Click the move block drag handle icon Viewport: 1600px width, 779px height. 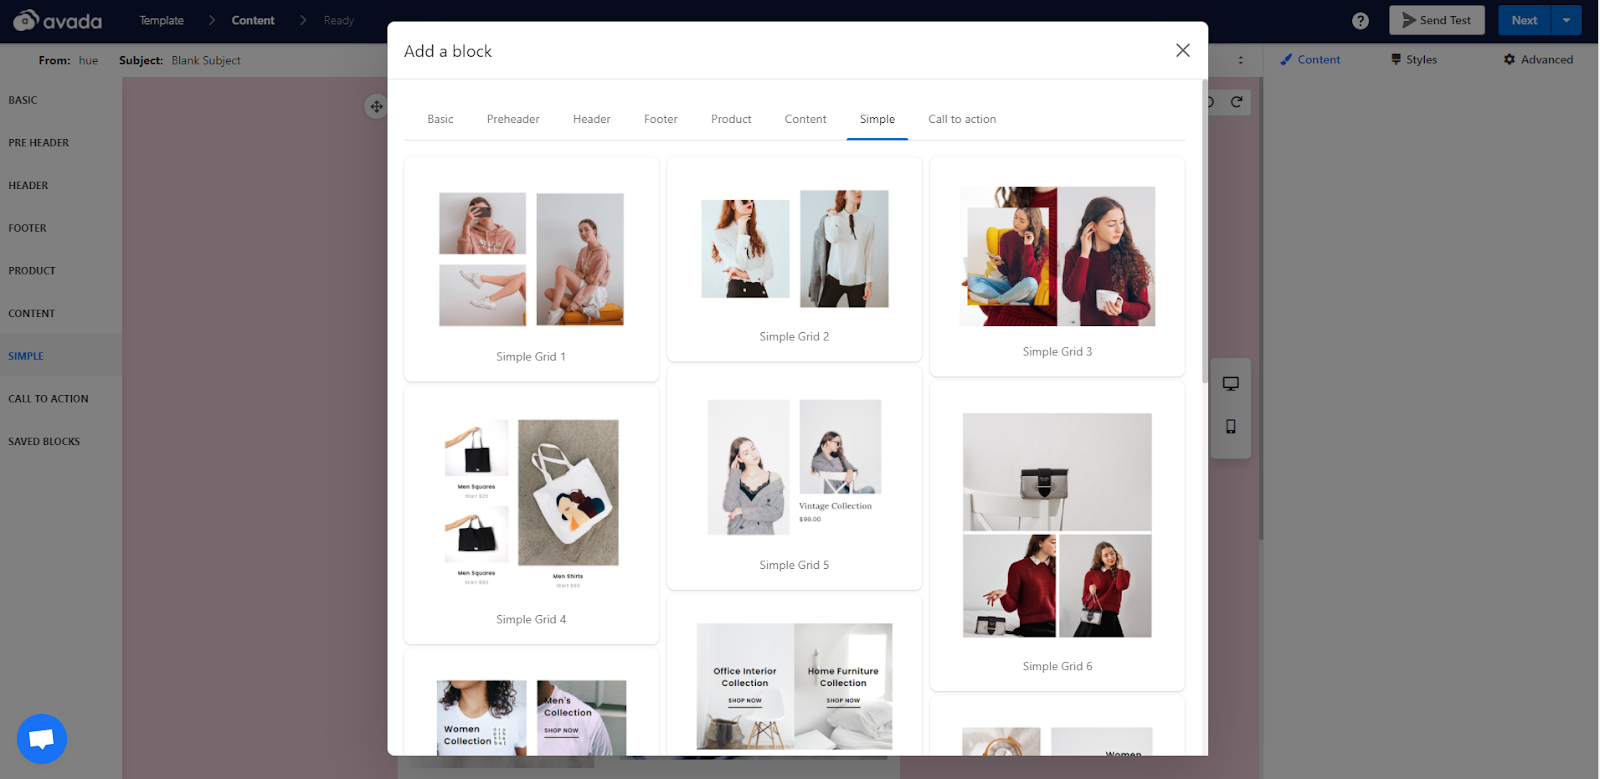tap(376, 106)
